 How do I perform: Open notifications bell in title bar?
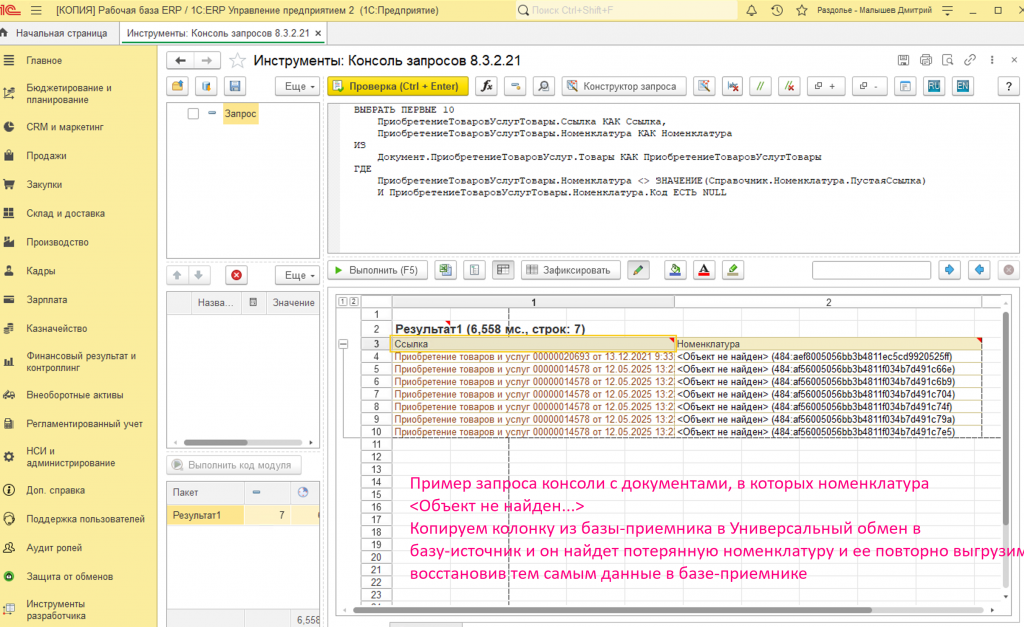point(752,10)
